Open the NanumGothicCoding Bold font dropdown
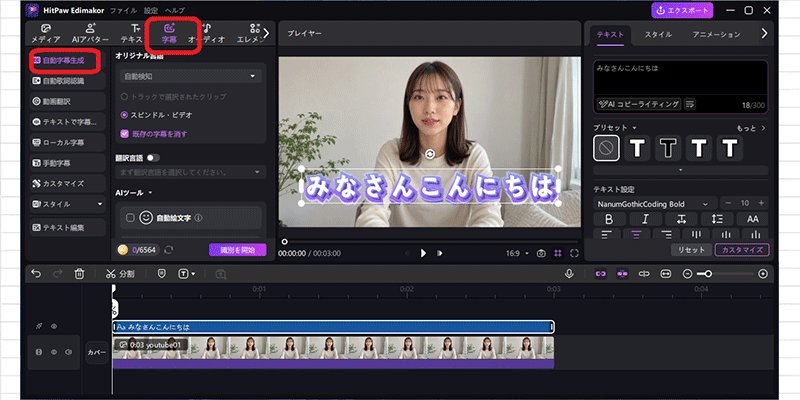 pyautogui.click(x=655, y=204)
